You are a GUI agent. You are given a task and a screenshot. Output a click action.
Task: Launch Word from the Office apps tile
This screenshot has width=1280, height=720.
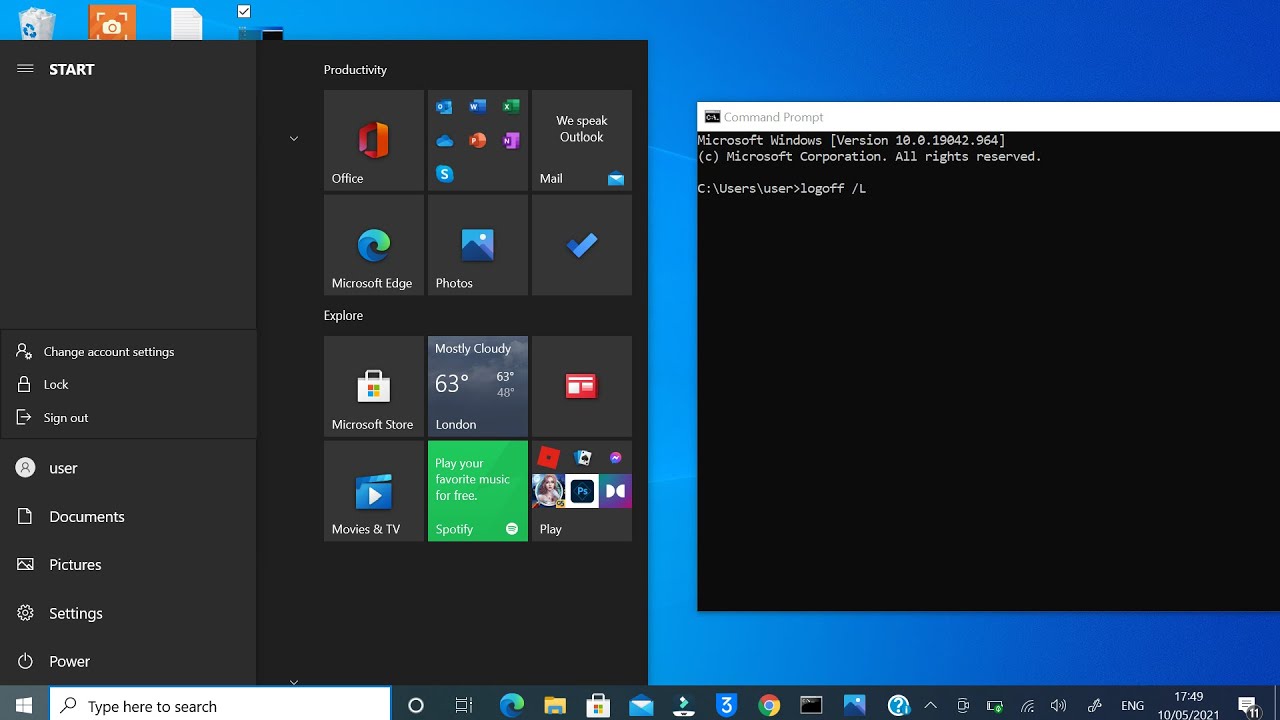478,107
